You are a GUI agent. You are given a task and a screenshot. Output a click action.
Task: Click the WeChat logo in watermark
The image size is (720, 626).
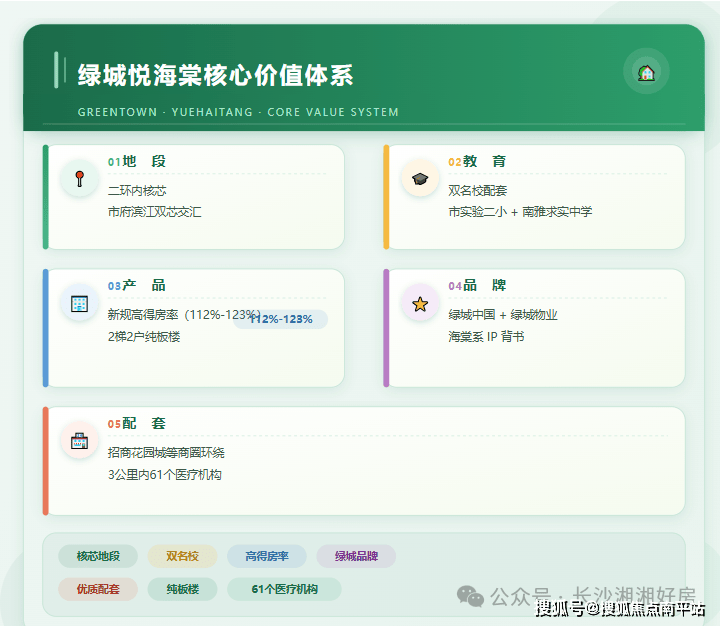[x=470, y=595]
